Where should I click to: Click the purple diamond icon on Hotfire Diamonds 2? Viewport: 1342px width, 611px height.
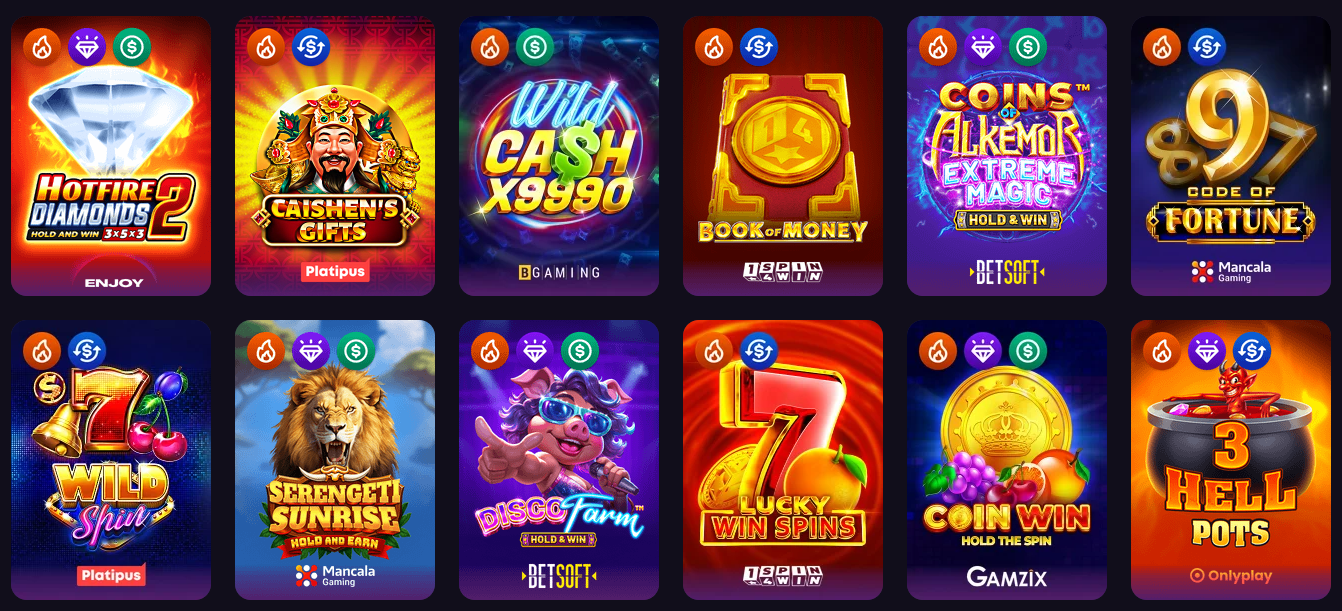87,46
